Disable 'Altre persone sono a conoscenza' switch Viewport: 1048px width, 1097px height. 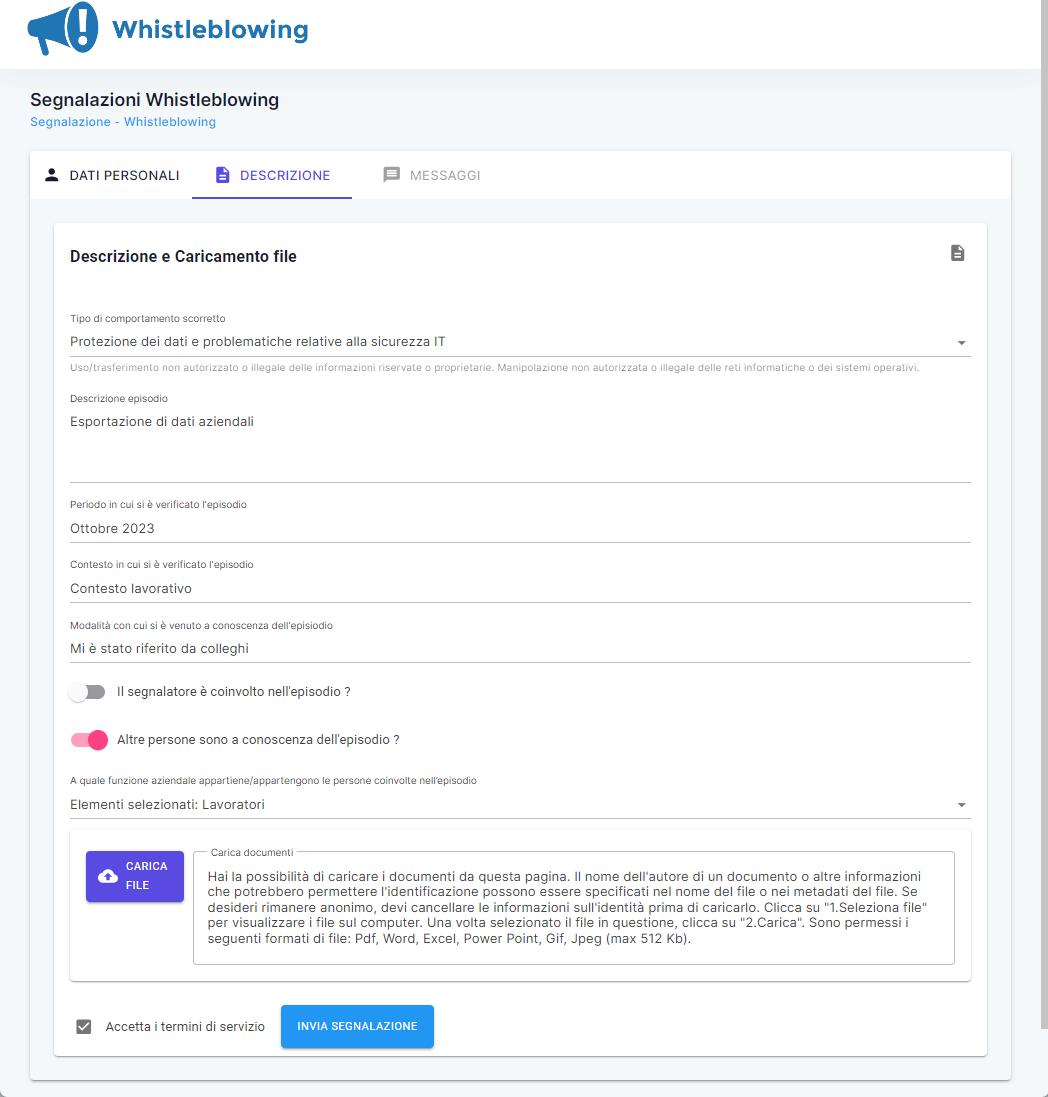pyautogui.click(x=89, y=740)
